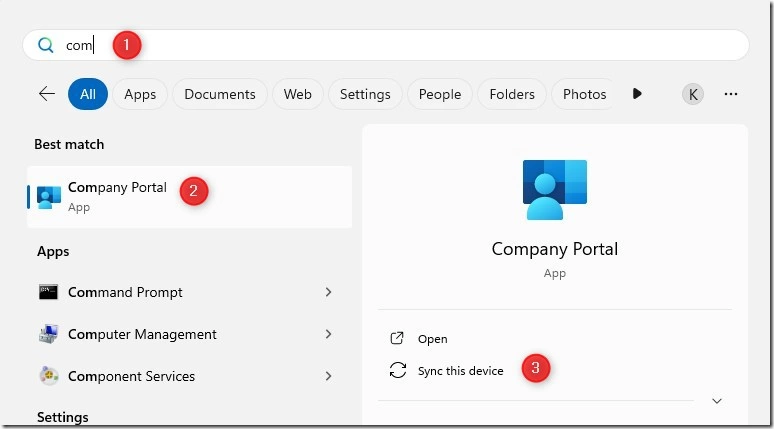The image size is (774, 429).
Task: Expand Component Services details chevron
Action: 328,376
